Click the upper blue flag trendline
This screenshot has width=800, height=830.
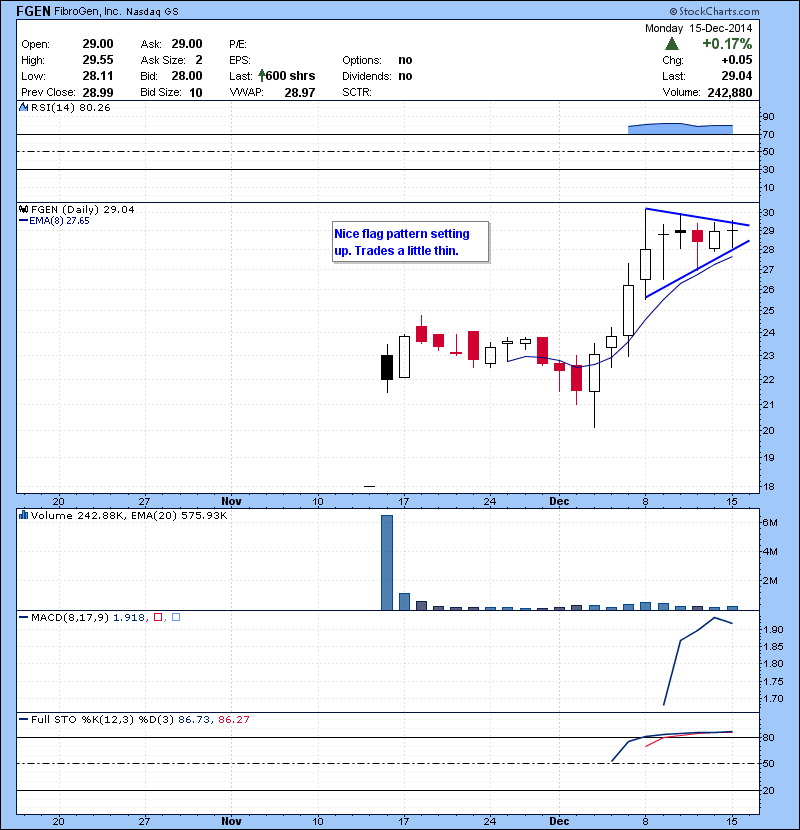(x=697, y=217)
